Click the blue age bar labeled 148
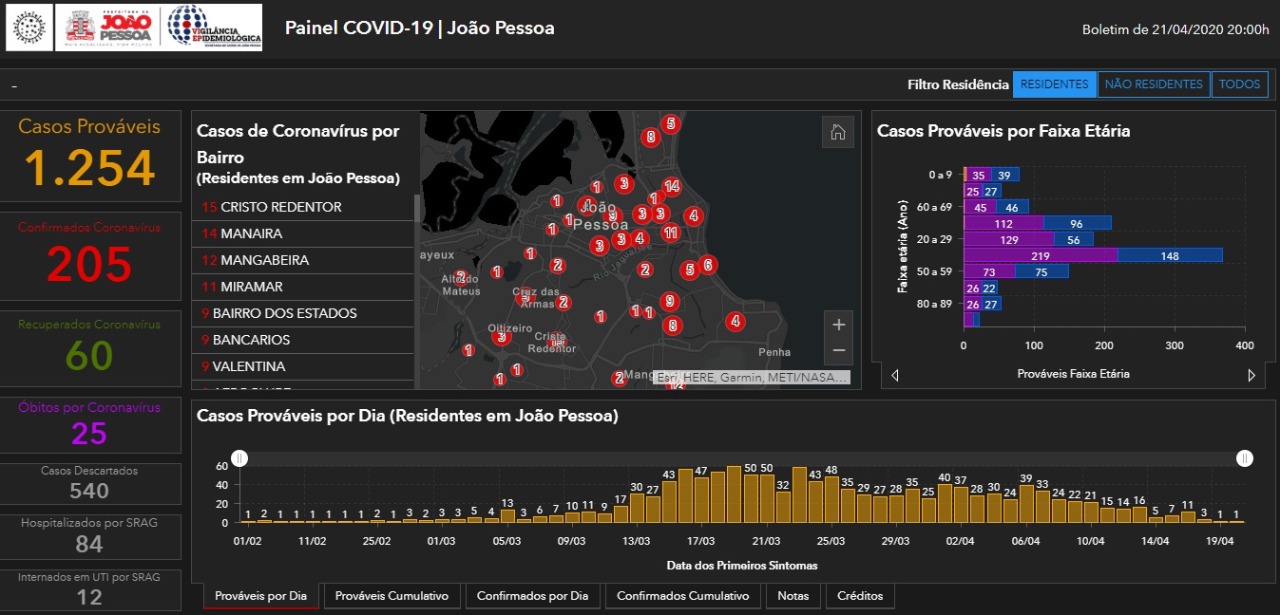The width and height of the screenshot is (1280, 615). pos(1170,255)
